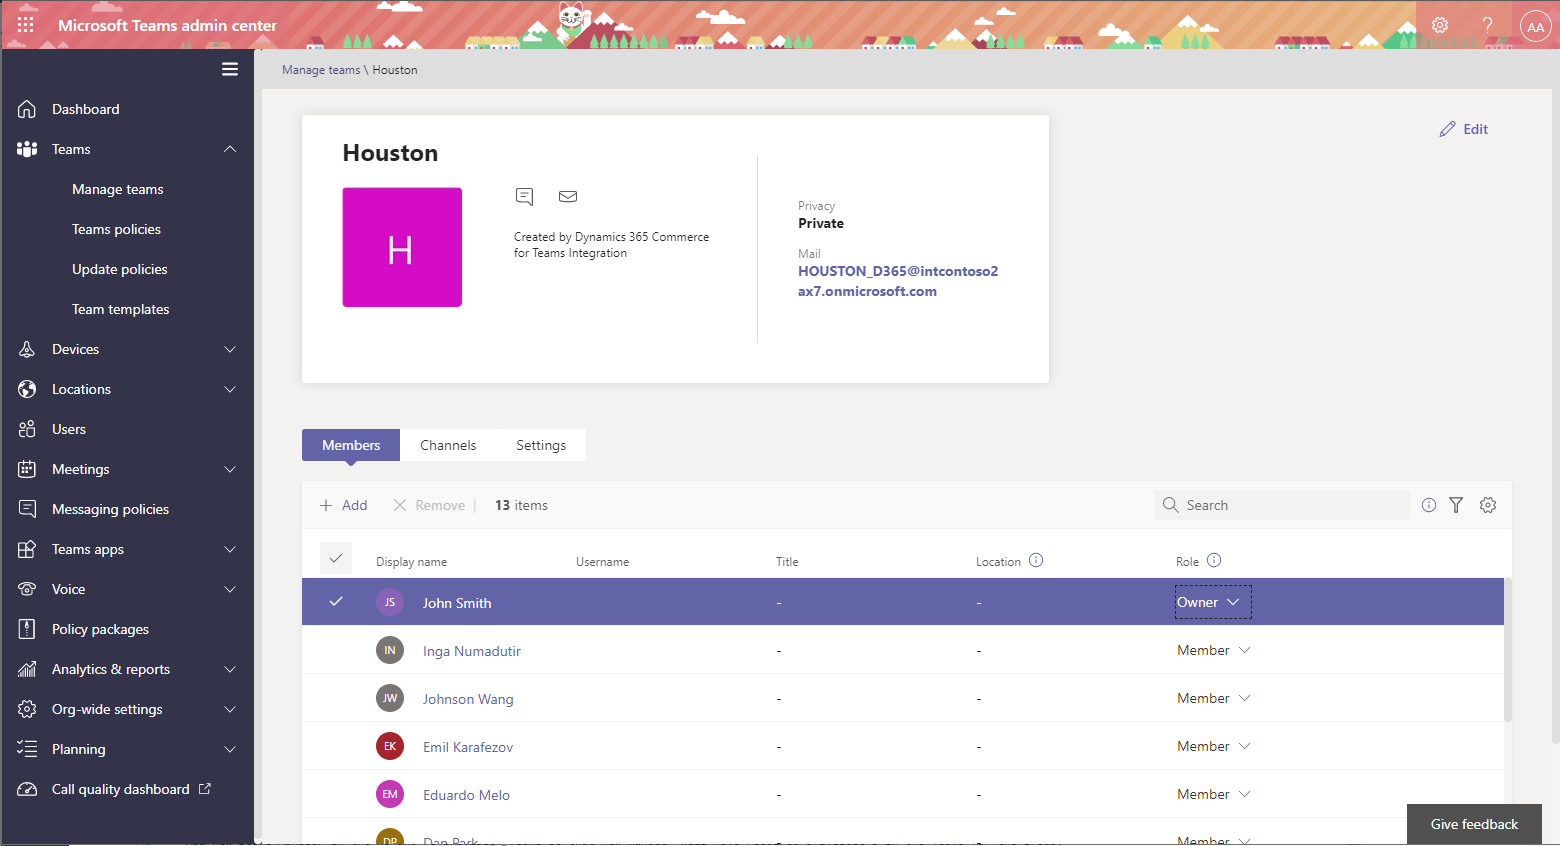Select the header checkbox to select all members

(x=335, y=558)
